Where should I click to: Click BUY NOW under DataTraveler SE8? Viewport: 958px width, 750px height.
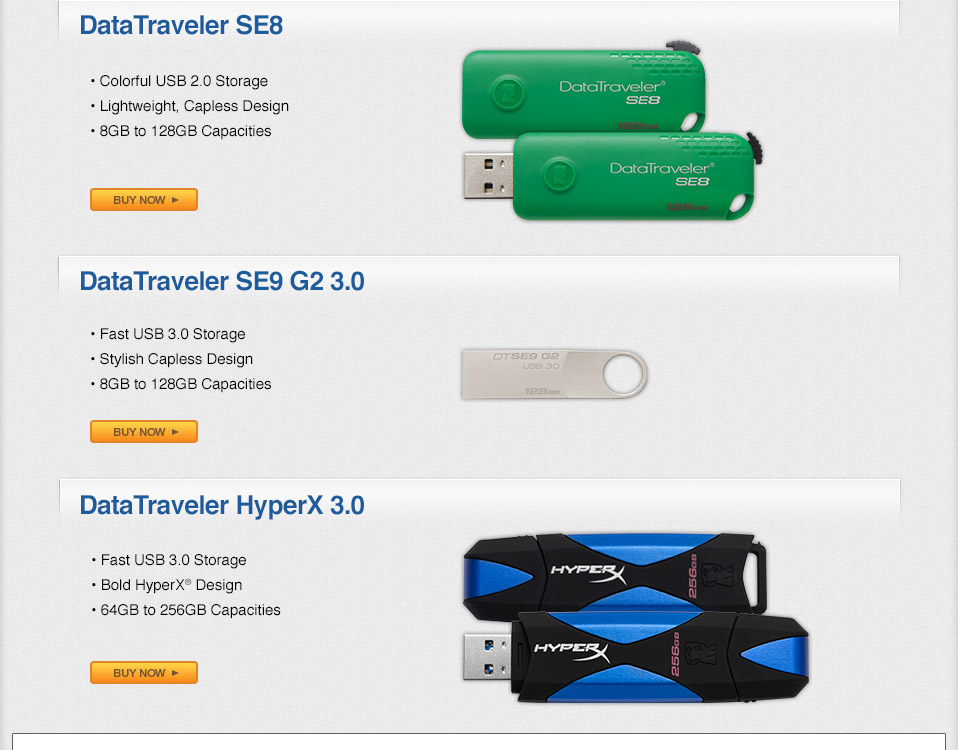coord(144,200)
